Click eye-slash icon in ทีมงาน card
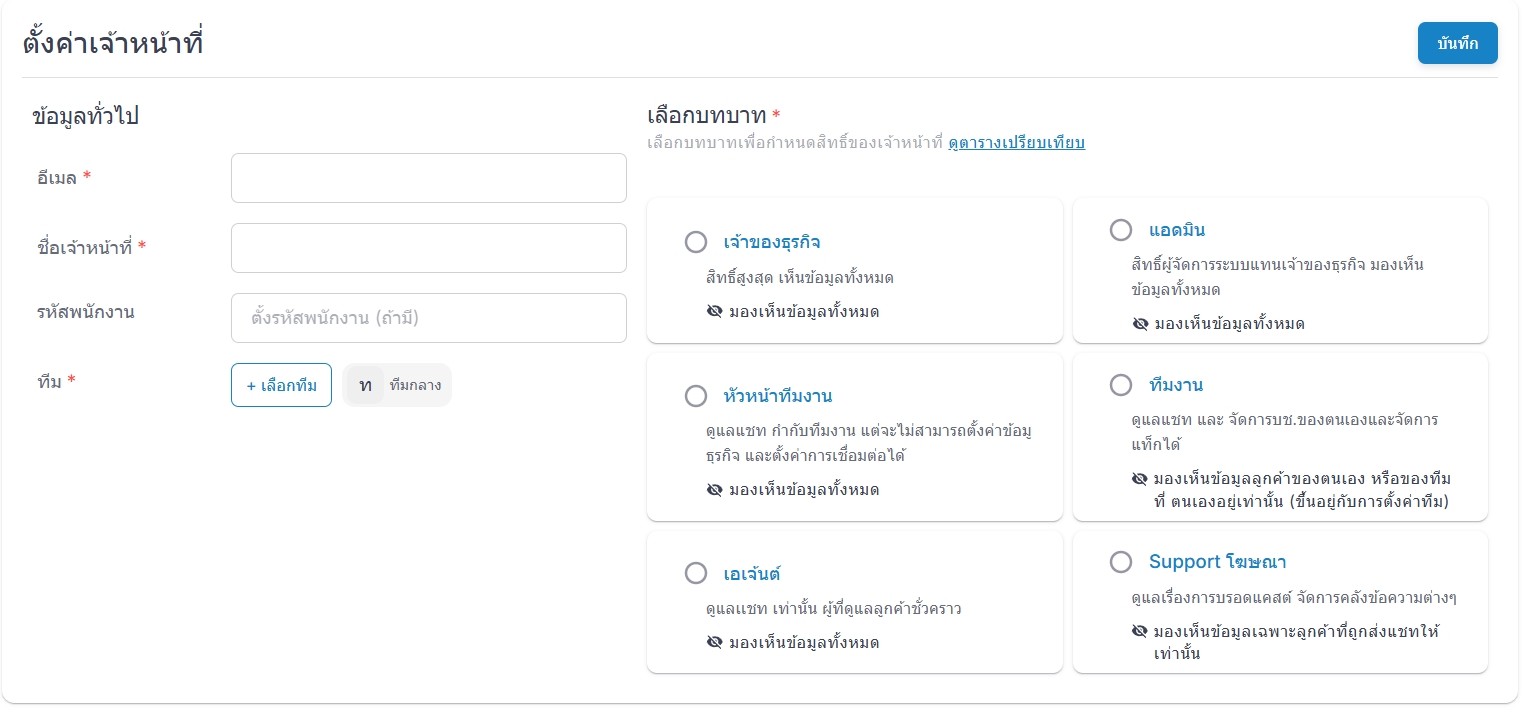 pos(1140,478)
